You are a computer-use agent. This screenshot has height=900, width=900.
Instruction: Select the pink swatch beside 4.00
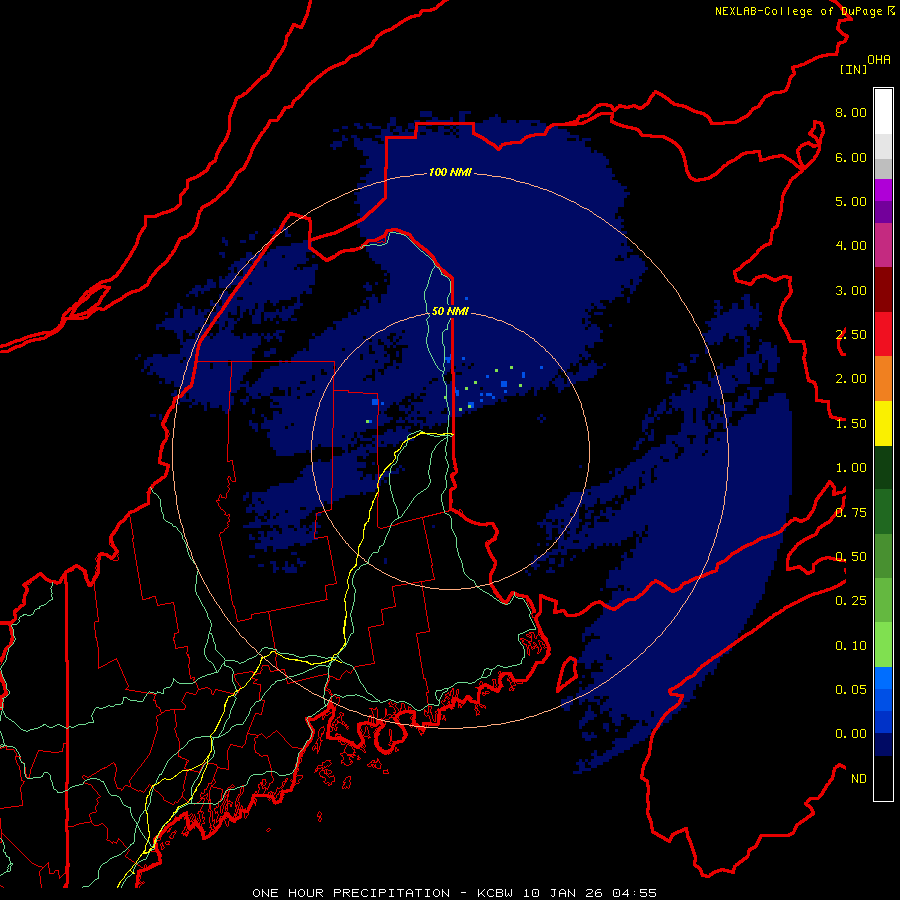pyautogui.click(x=883, y=245)
